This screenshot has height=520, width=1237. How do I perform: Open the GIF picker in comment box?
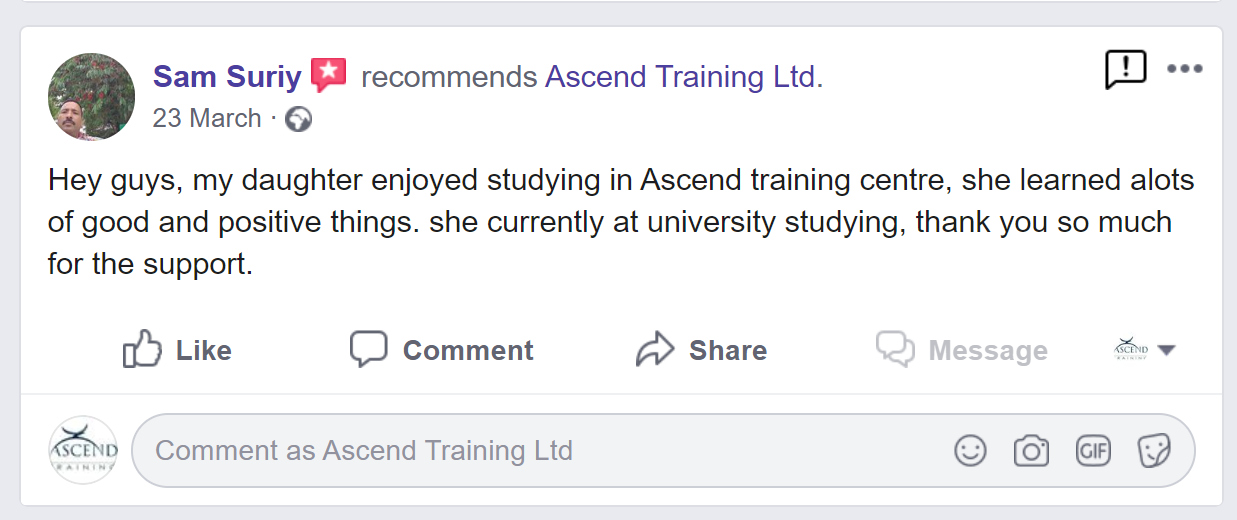(1093, 451)
